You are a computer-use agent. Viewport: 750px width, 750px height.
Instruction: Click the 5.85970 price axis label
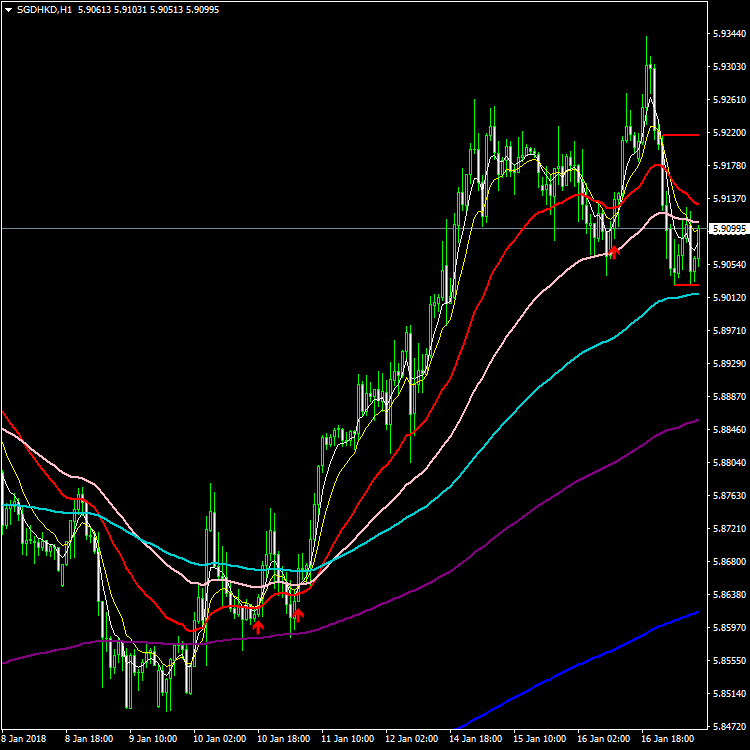[x=729, y=628]
